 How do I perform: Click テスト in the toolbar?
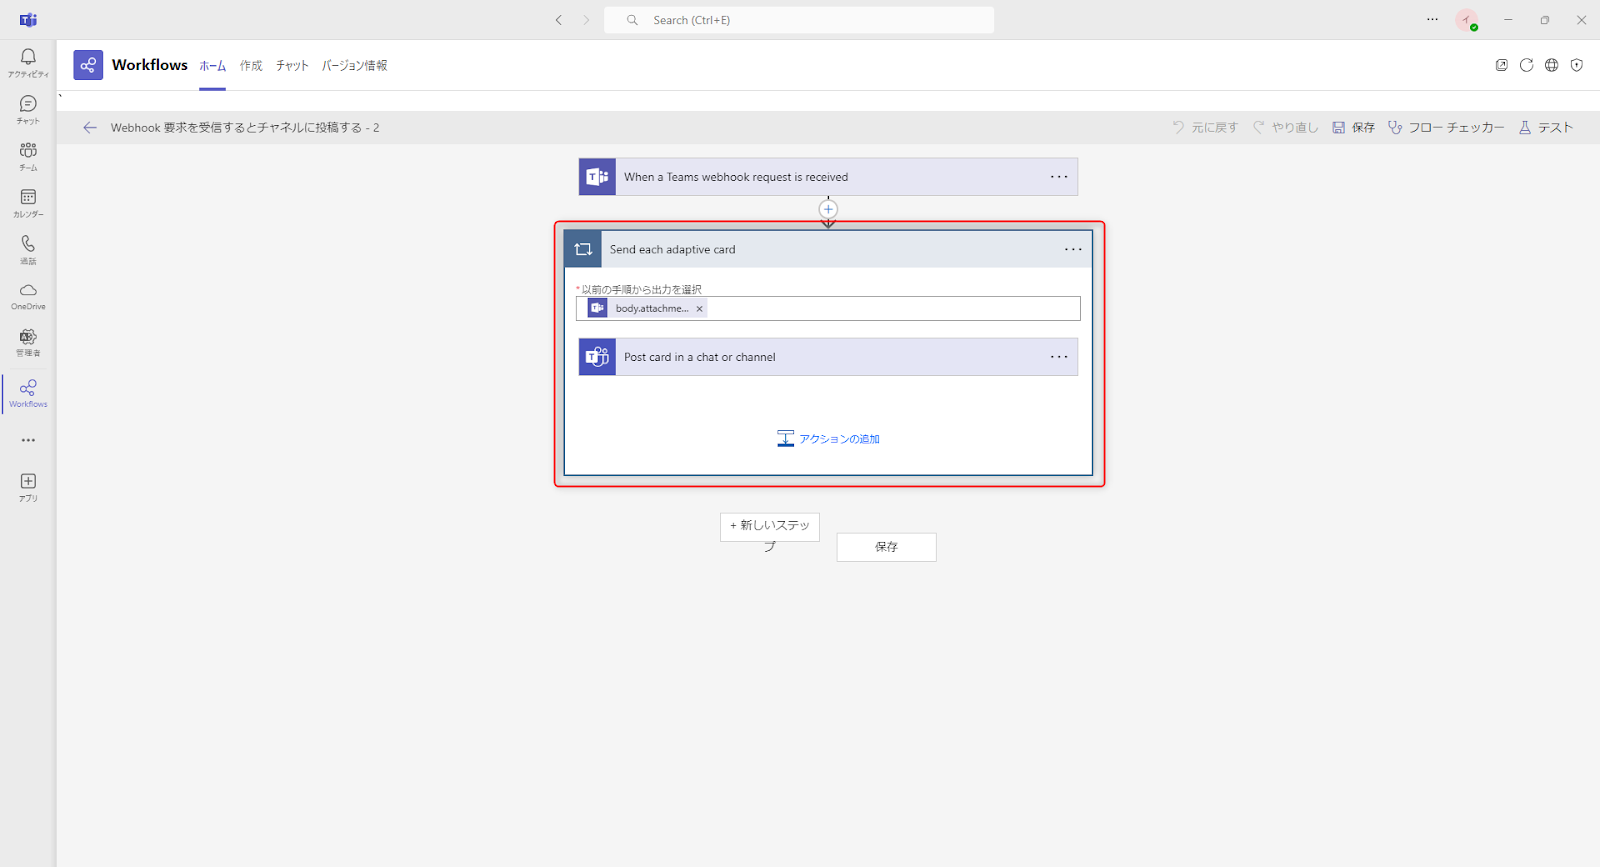tap(1546, 127)
